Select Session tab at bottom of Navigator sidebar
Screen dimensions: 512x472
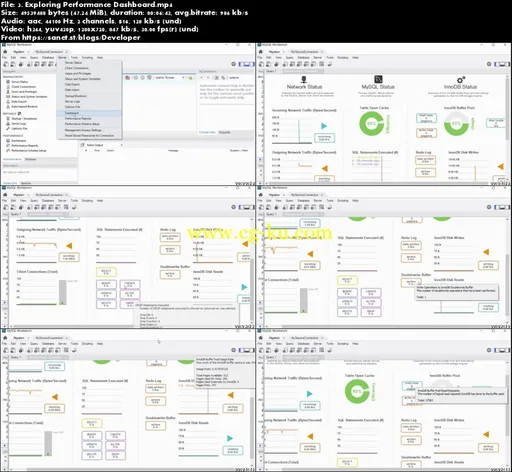tap(26, 183)
